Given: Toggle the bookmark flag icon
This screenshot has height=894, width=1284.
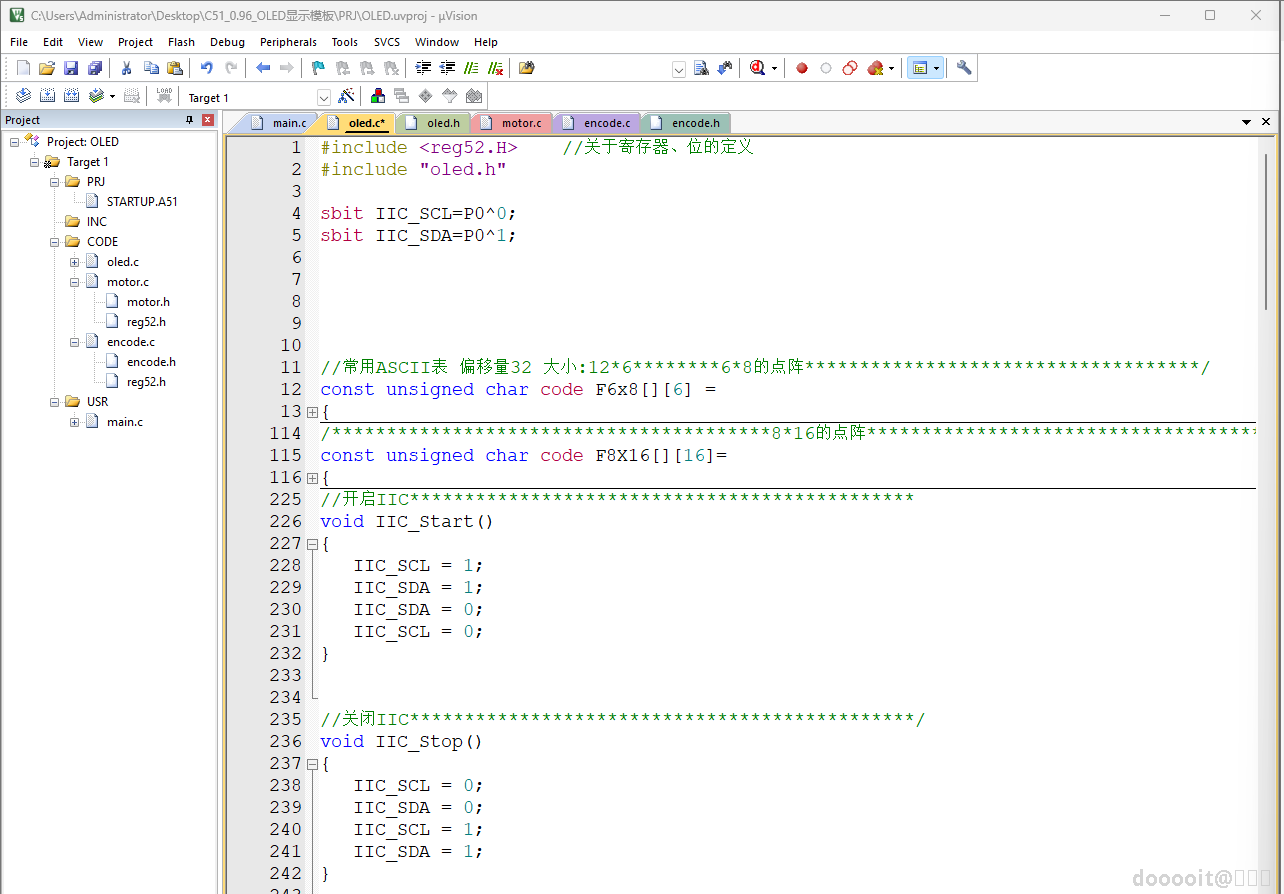Looking at the screenshot, I should 318,68.
